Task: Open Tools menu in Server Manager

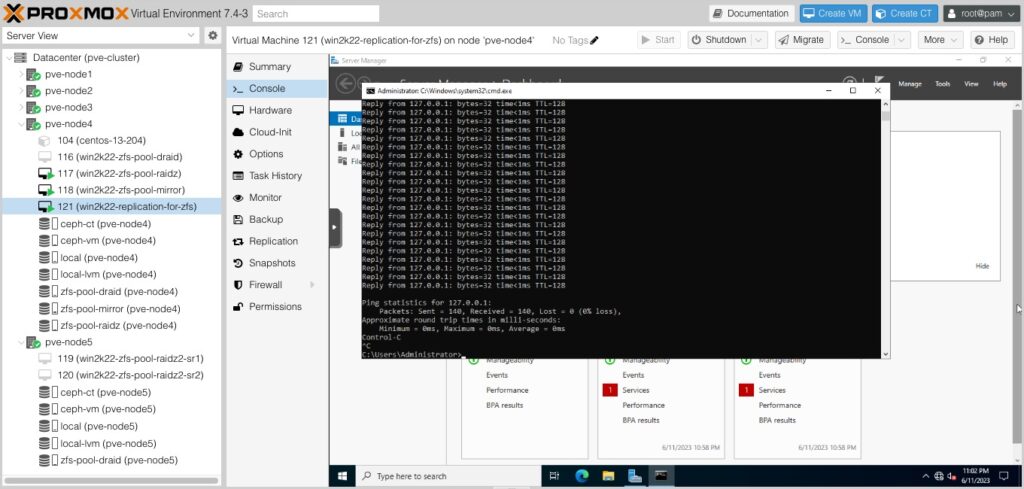Action: (x=942, y=84)
